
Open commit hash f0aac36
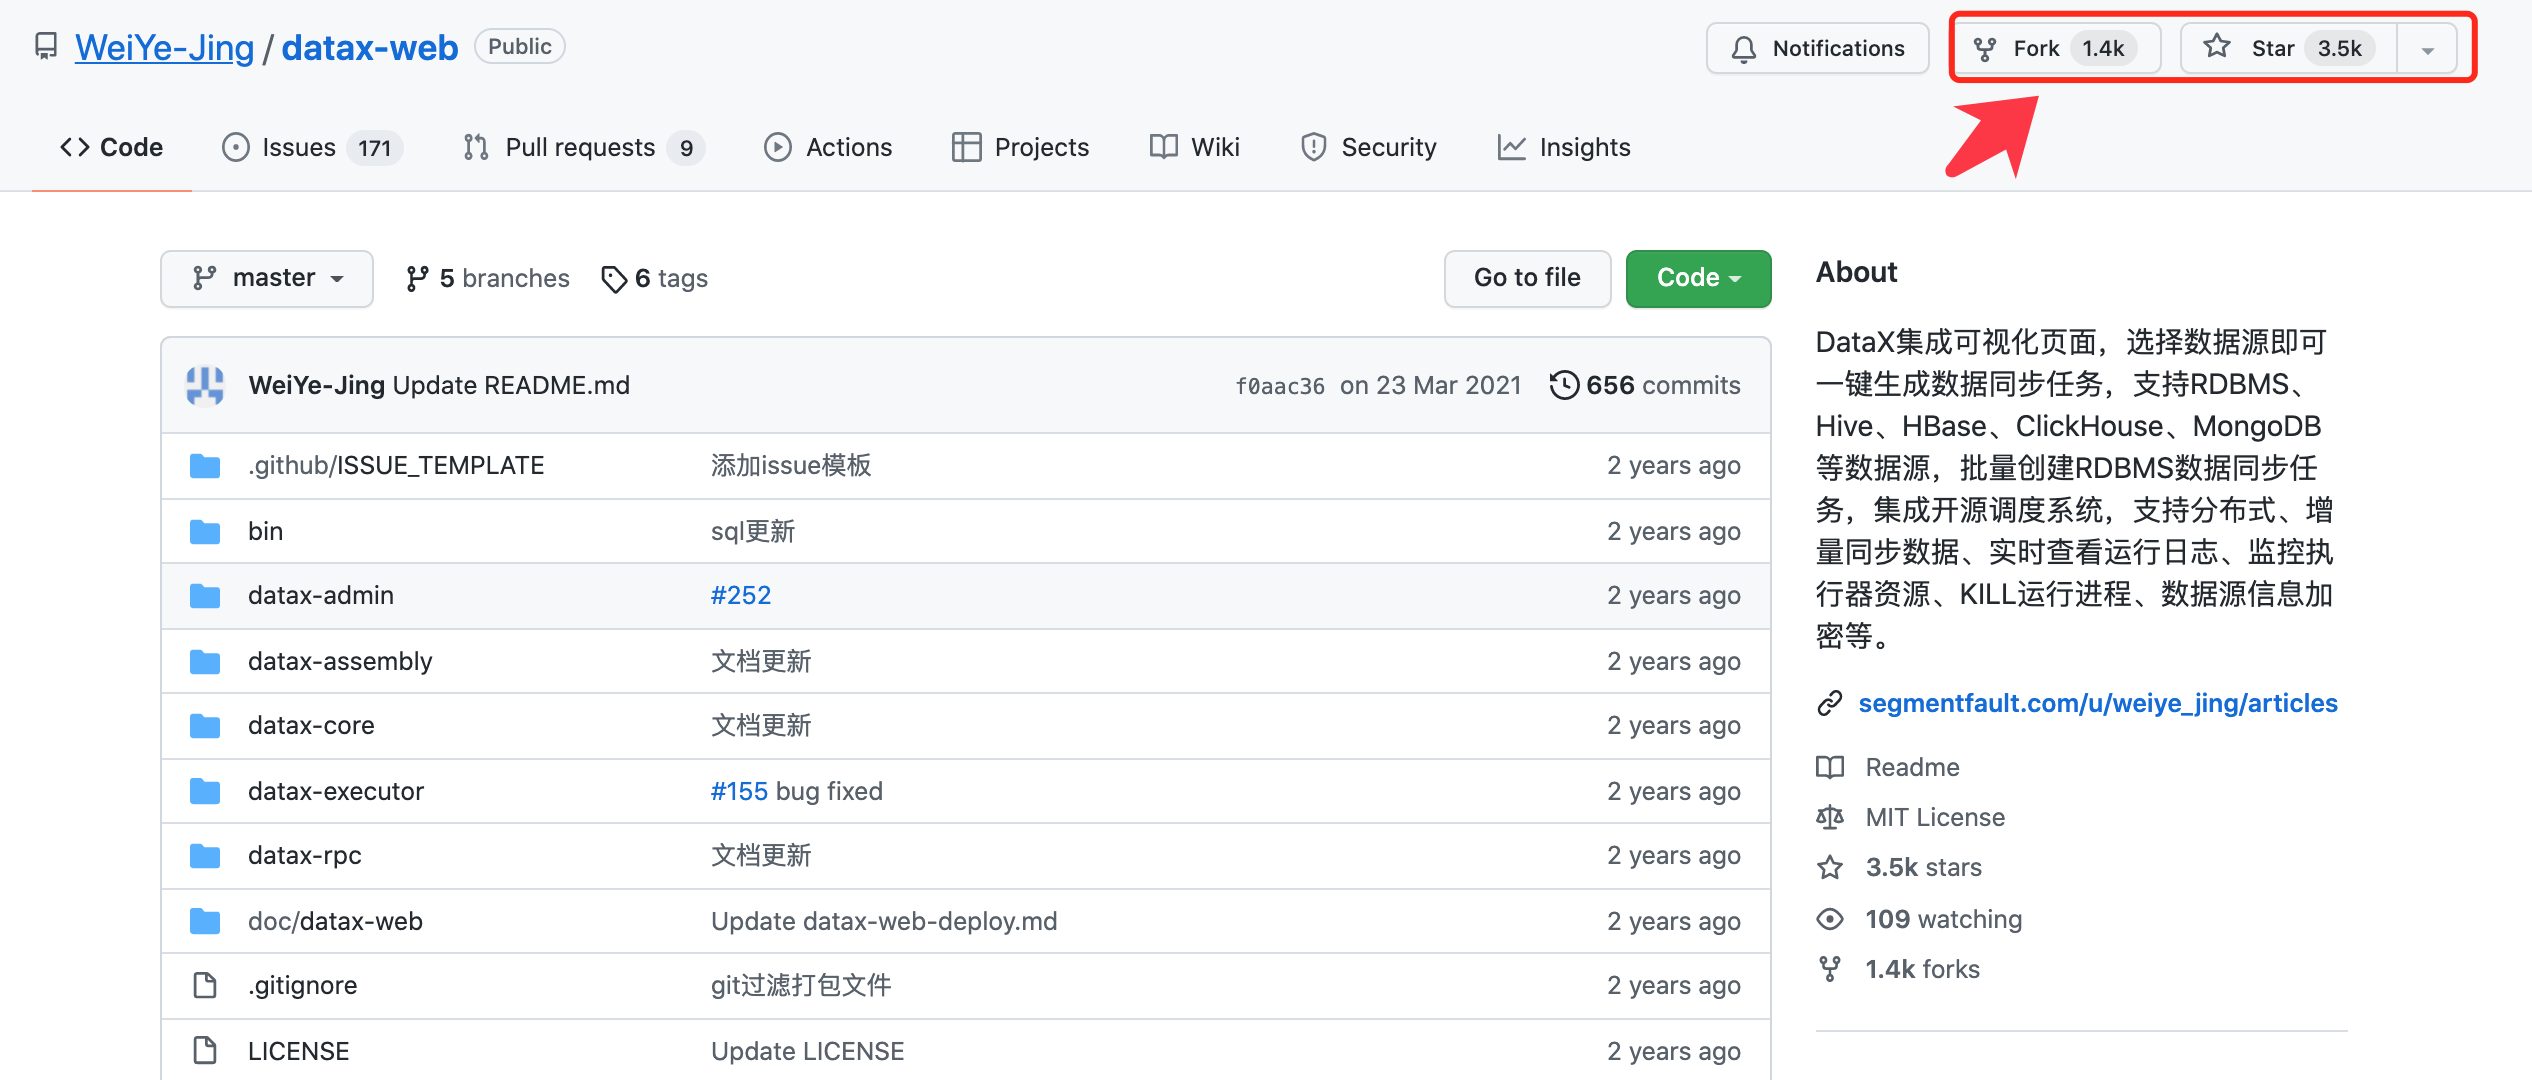click(1279, 386)
